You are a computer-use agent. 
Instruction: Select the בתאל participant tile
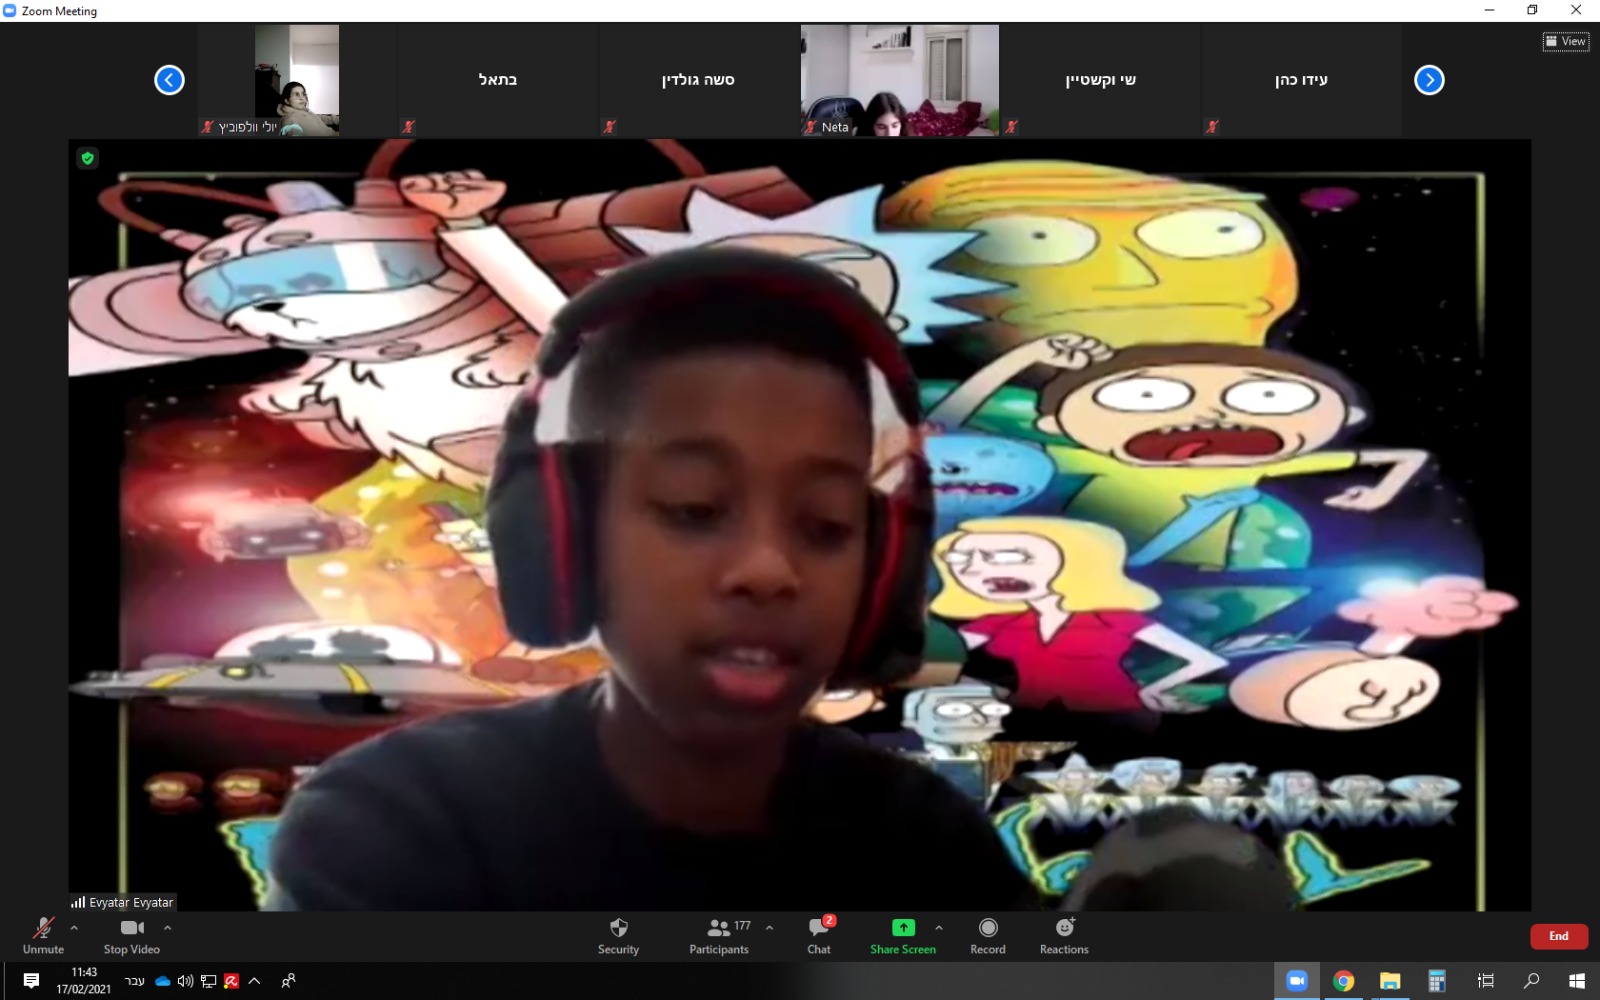(x=498, y=80)
